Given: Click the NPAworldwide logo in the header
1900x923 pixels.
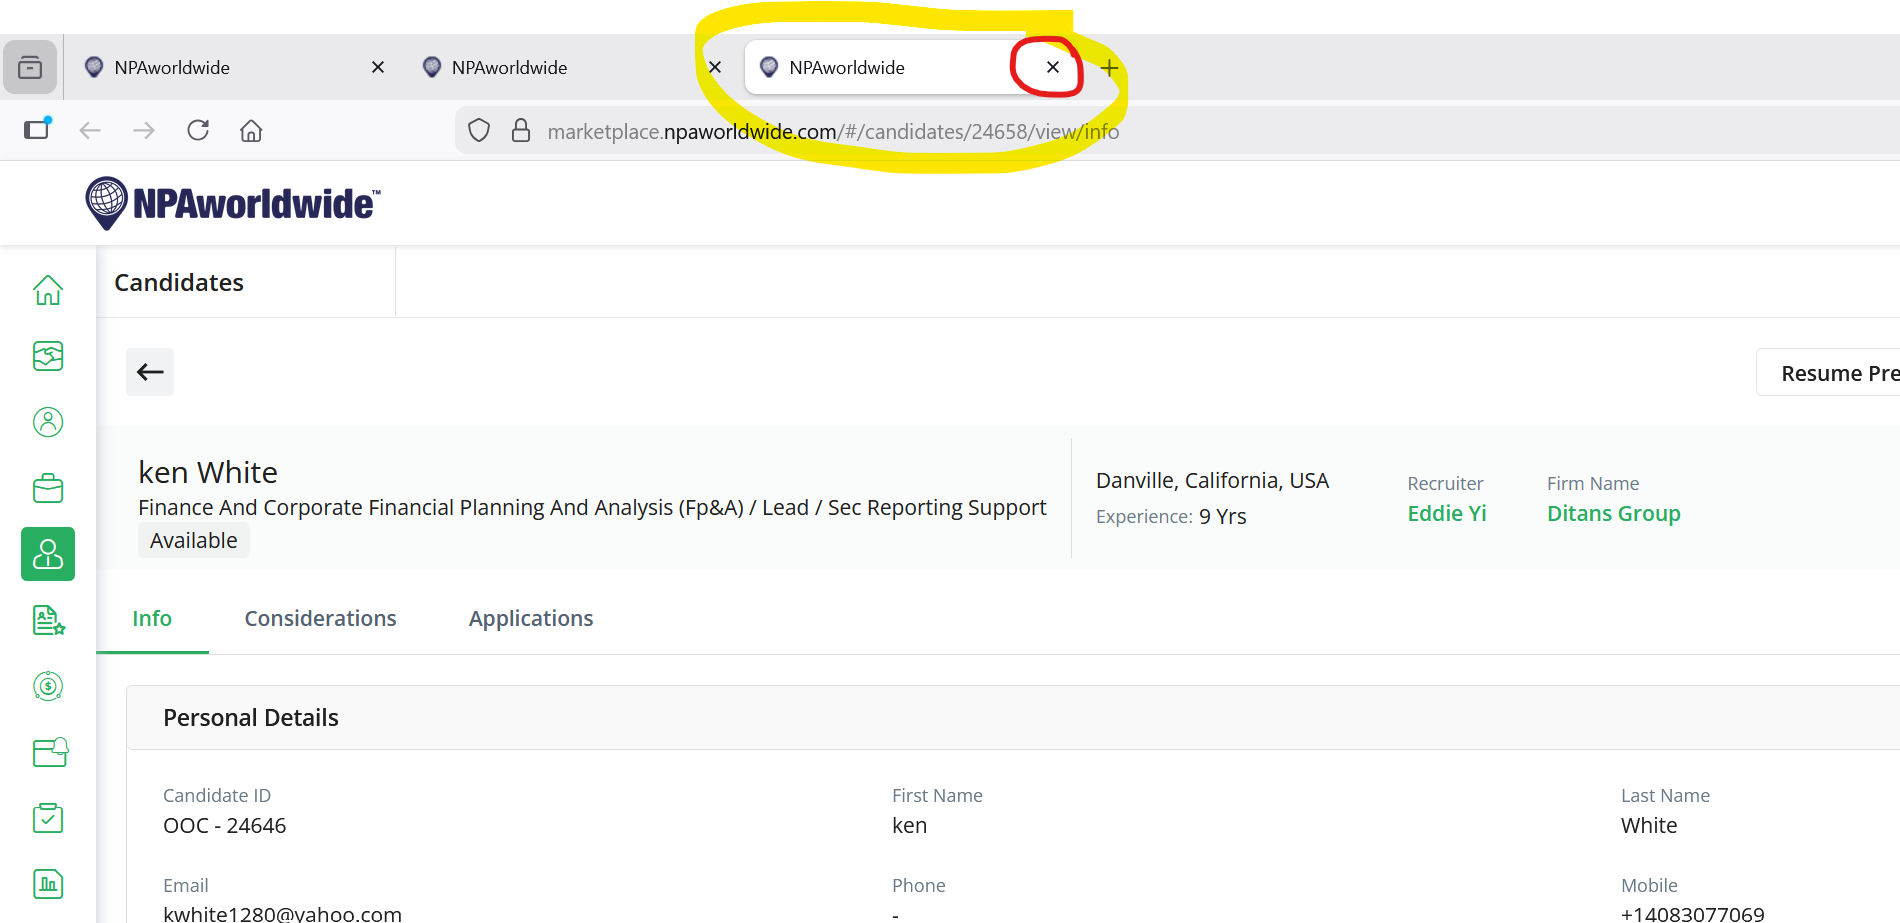Looking at the screenshot, I should (x=233, y=203).
